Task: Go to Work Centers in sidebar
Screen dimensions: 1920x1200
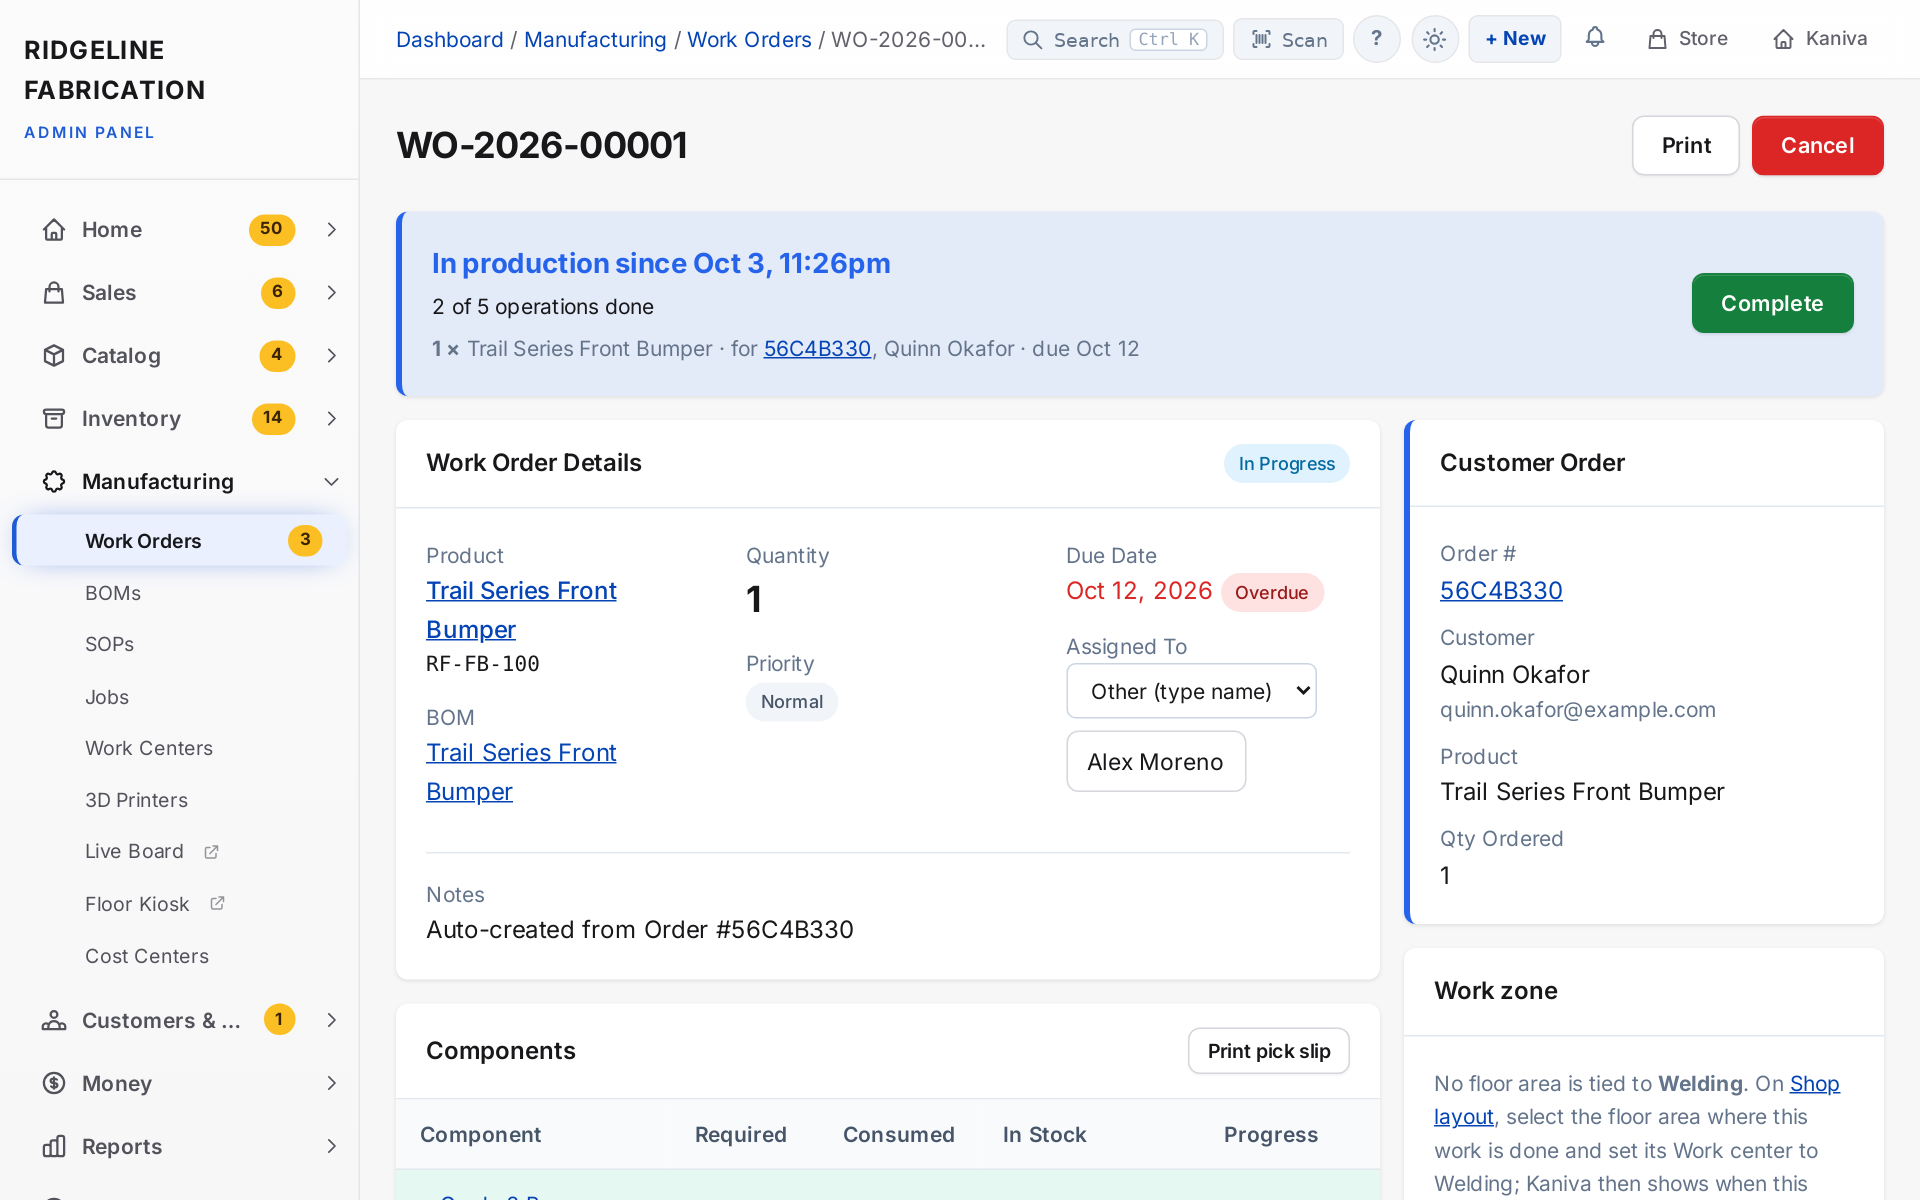Action: (149, 749)
